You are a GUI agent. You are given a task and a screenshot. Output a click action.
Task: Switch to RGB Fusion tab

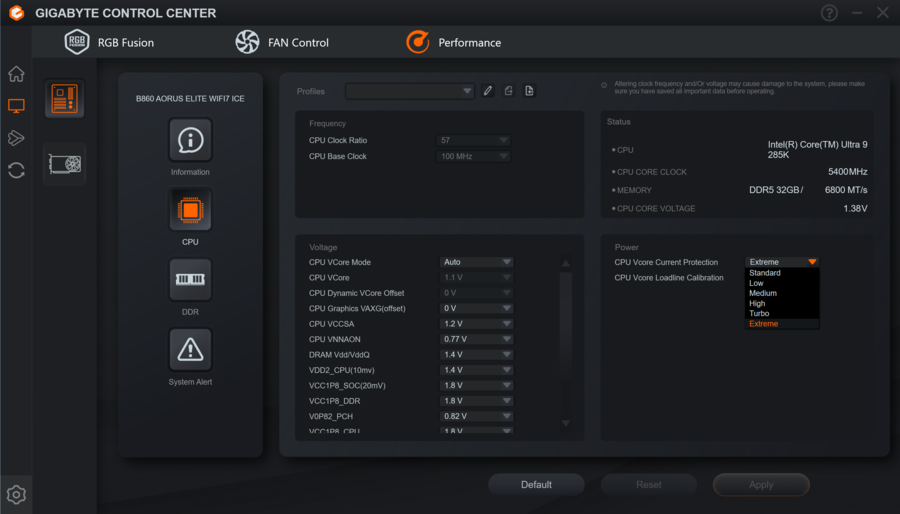109,42
